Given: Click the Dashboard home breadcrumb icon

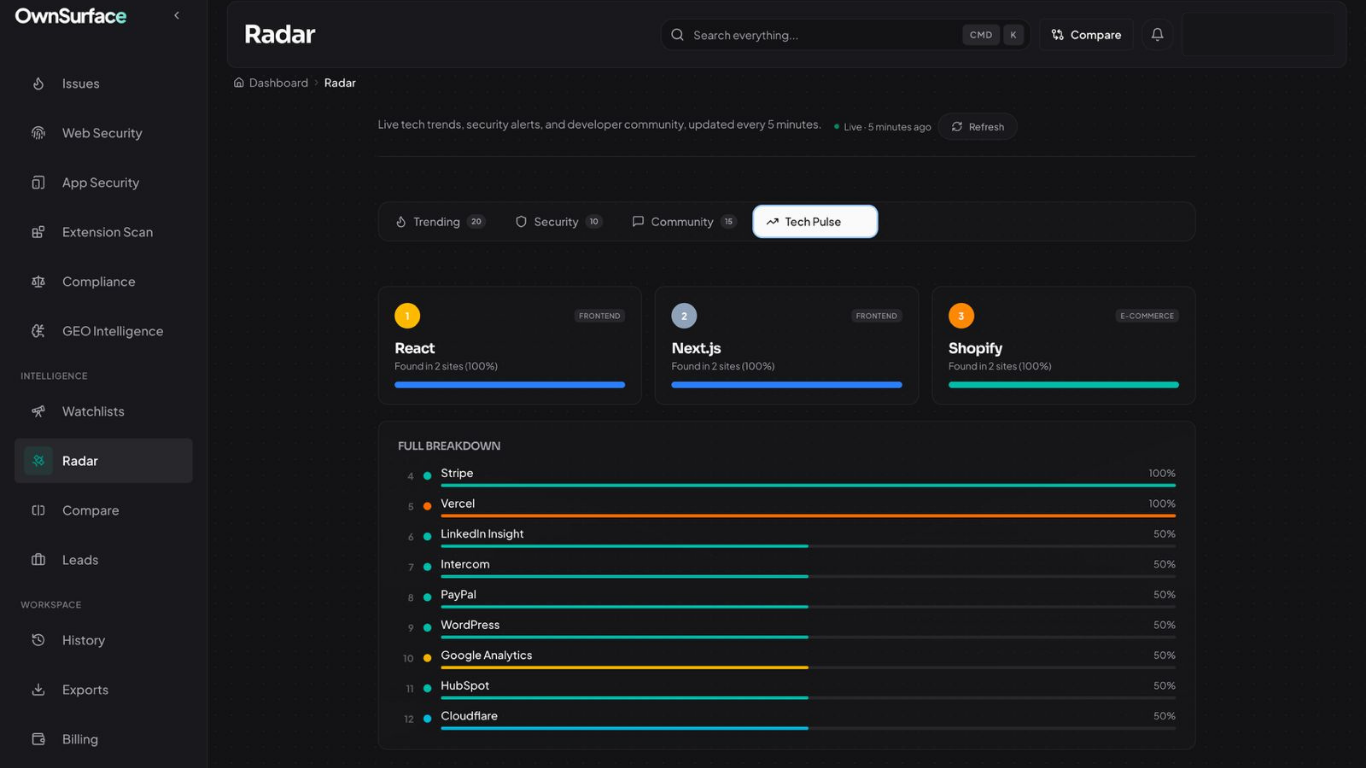Looking at the screenshot, I should pos(239,83).
